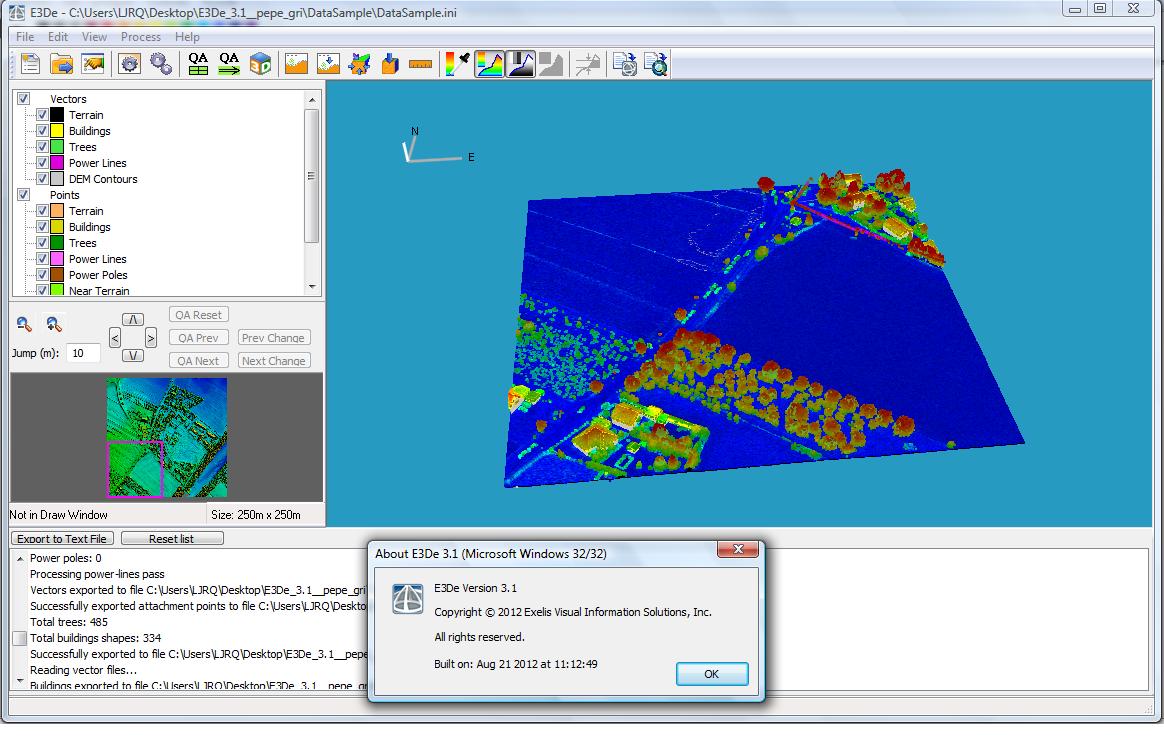
Task: Open the 3D viewer cube icon
Action: tap(261, 64)
